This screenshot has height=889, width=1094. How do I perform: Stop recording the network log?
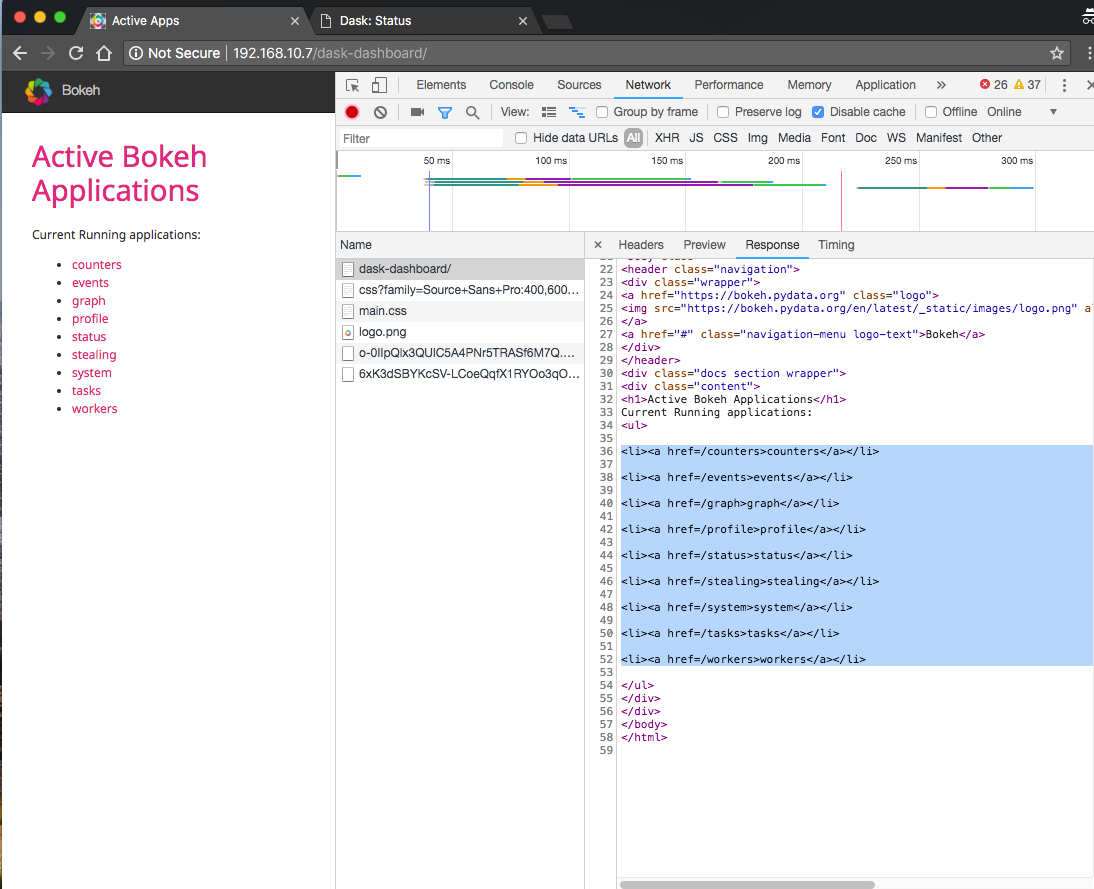(x=352, y=112)
